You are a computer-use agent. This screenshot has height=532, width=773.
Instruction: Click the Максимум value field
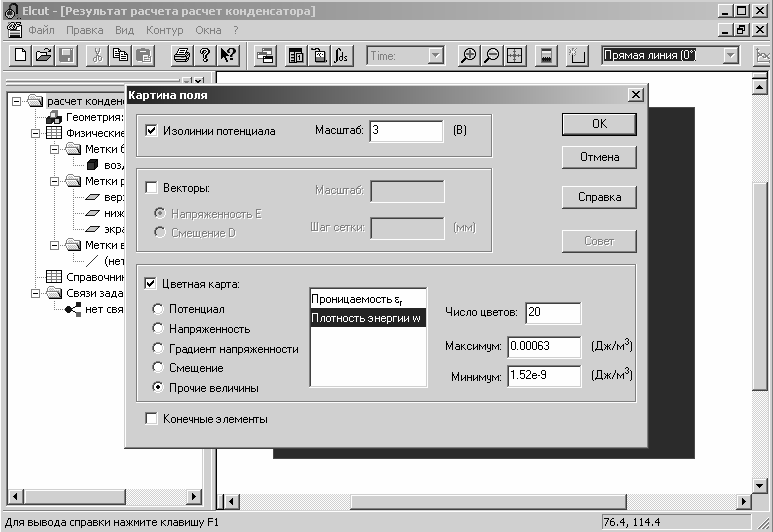544,347
